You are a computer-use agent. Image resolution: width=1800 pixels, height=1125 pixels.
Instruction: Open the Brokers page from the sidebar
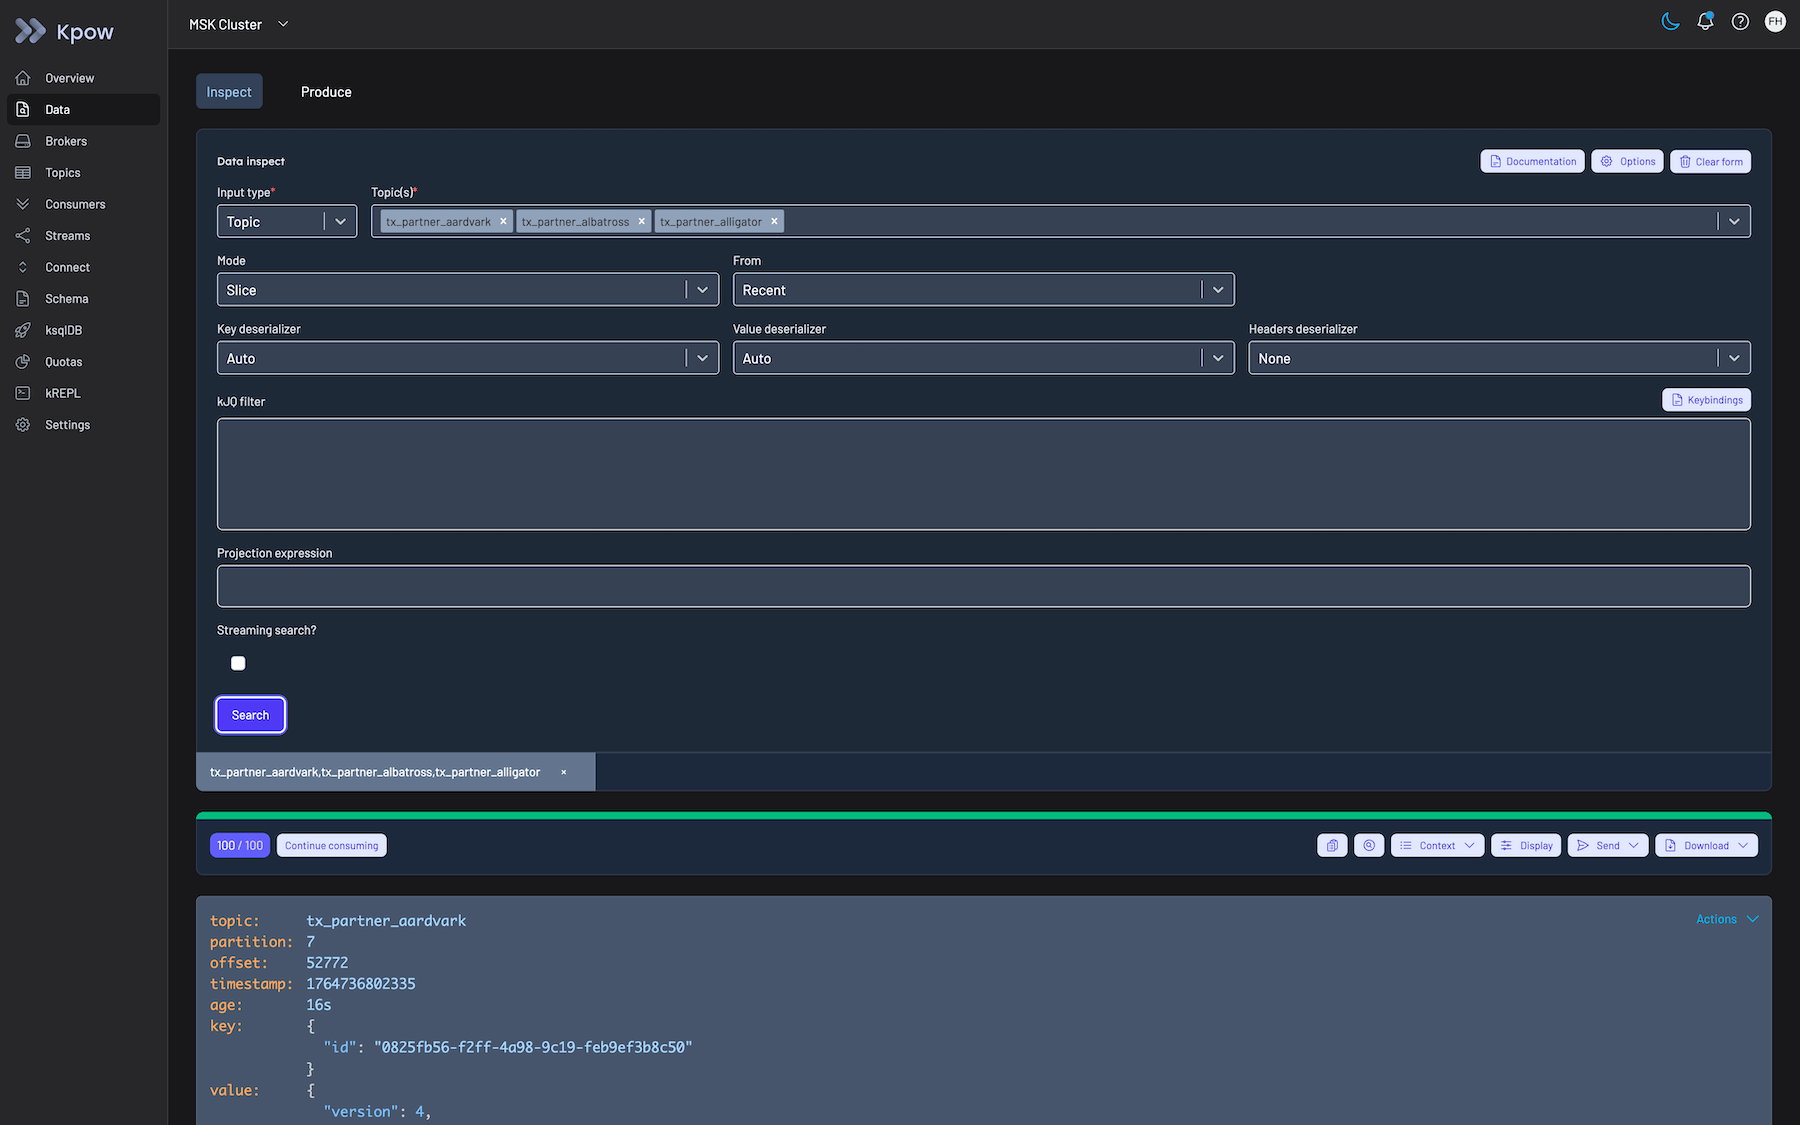tap(65, 140)
